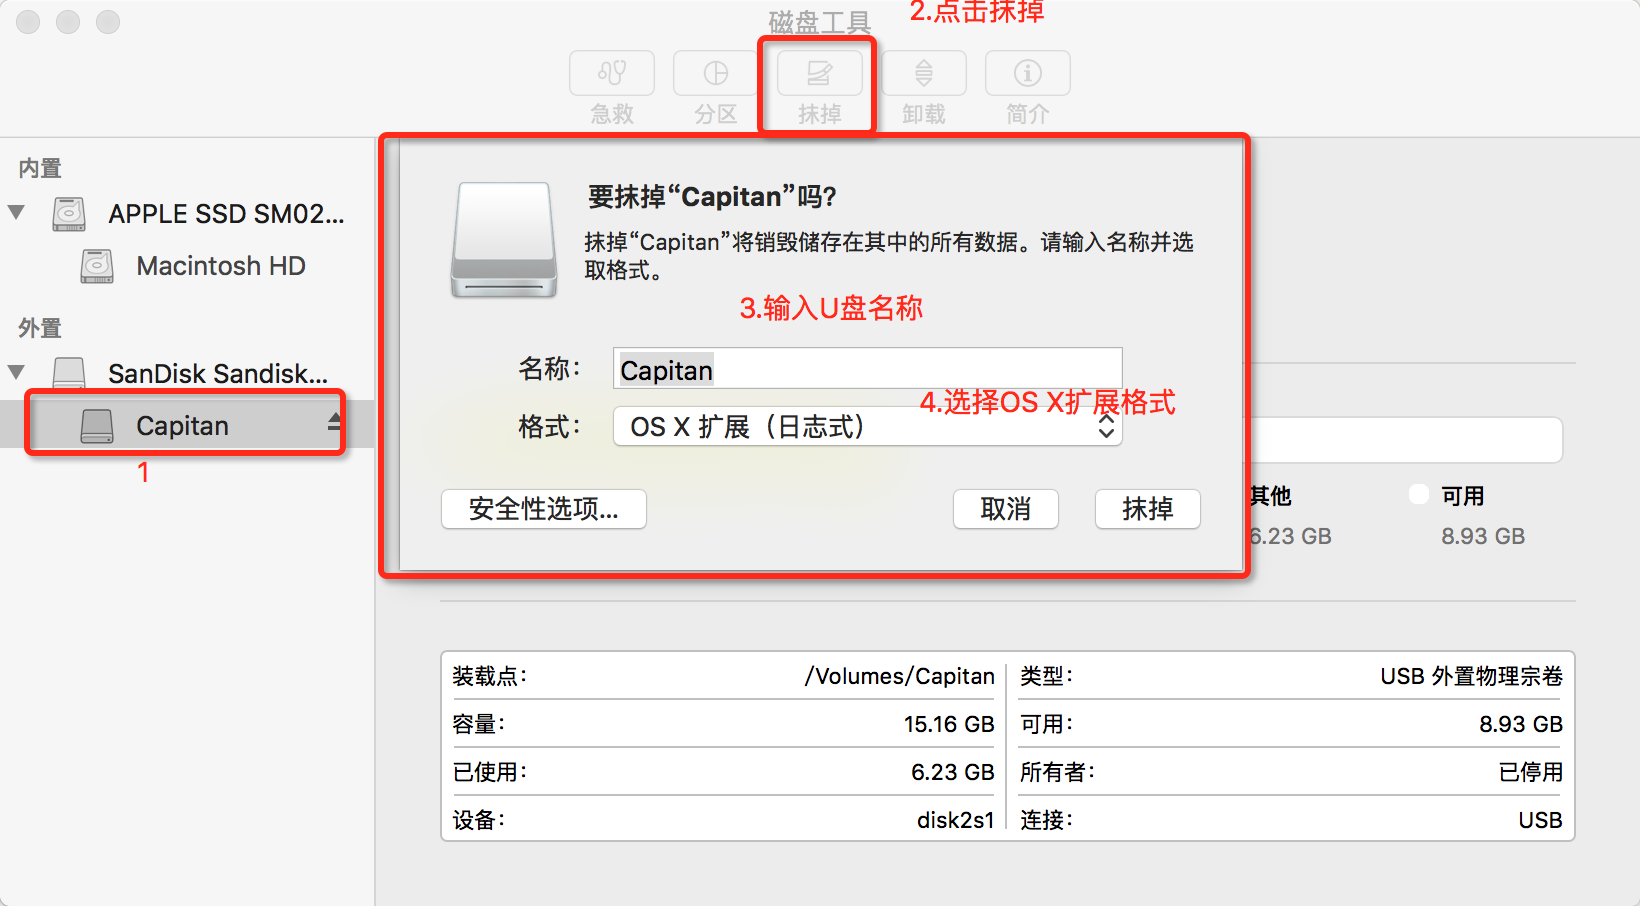Select the Macintosh HD volume icon

pyautogui.click(x=97, y=266)
